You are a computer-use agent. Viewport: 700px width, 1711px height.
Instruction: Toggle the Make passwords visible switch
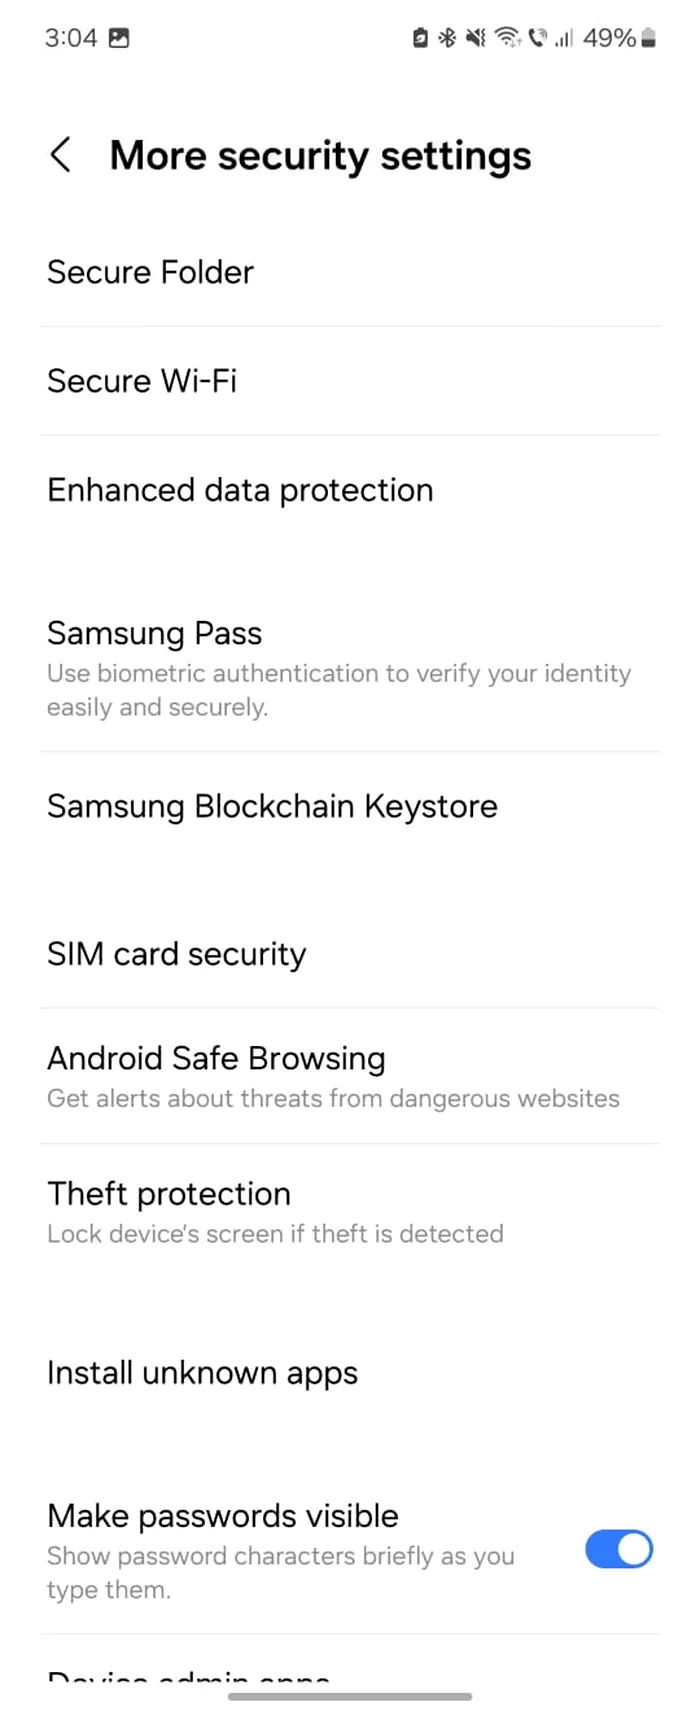coord(618,1549)
